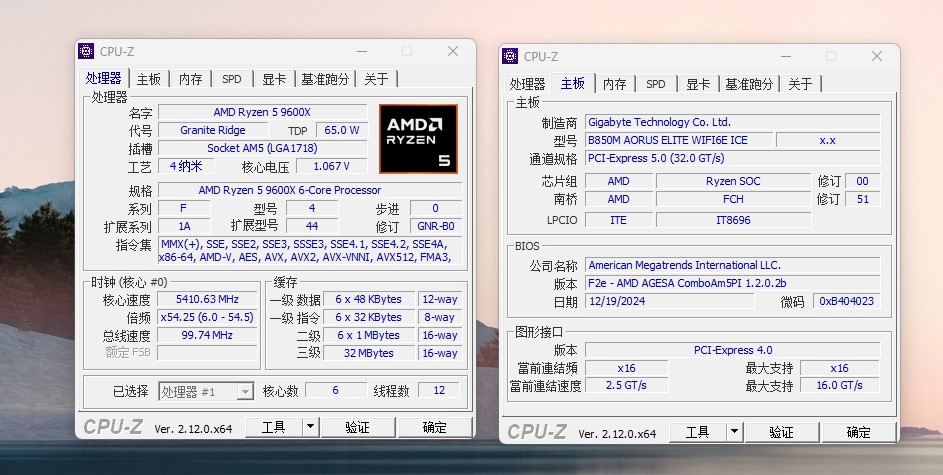Click the B850M AORUS ELITE WIFI6E ICE model
This screenshot has height=475, width=943.
coord(679,140)
